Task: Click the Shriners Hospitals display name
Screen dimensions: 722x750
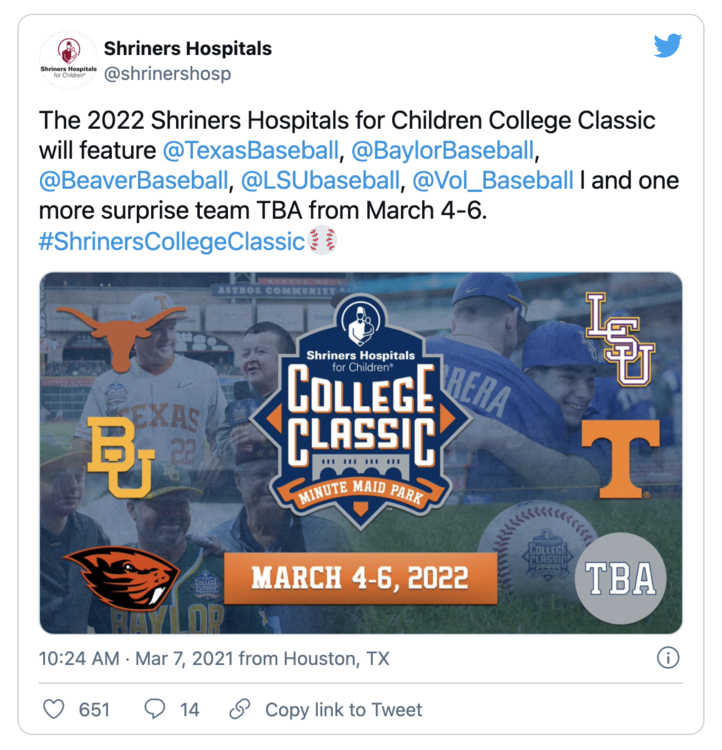Action: (x=188, y=48)
